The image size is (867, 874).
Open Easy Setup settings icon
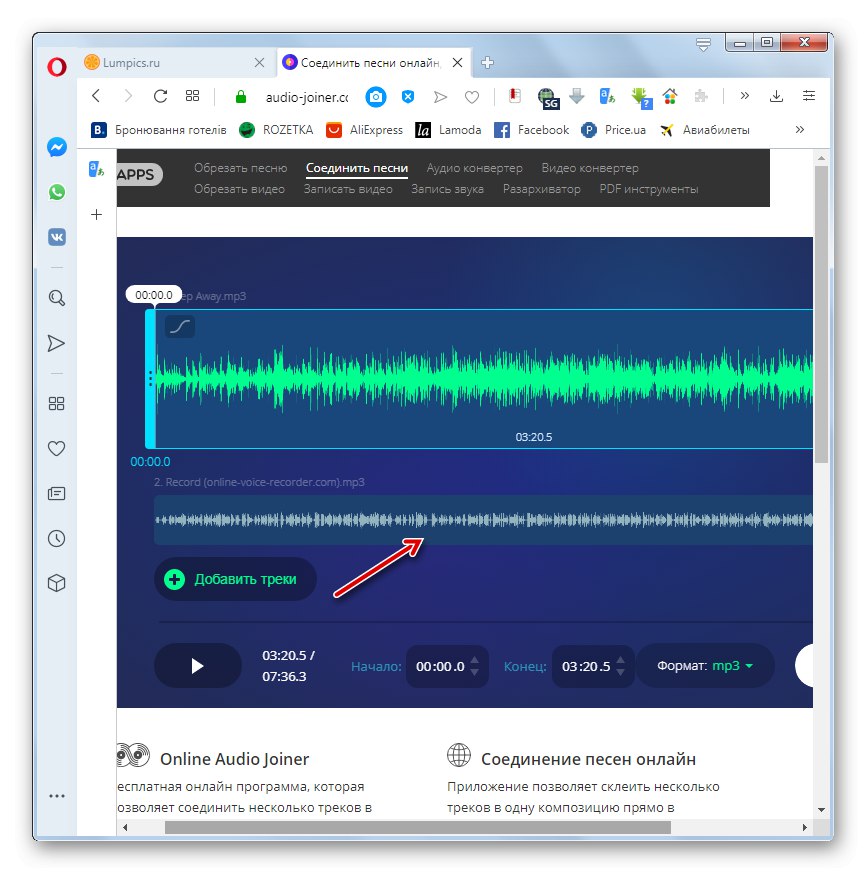pyautogui.click(x=808, y=96)
